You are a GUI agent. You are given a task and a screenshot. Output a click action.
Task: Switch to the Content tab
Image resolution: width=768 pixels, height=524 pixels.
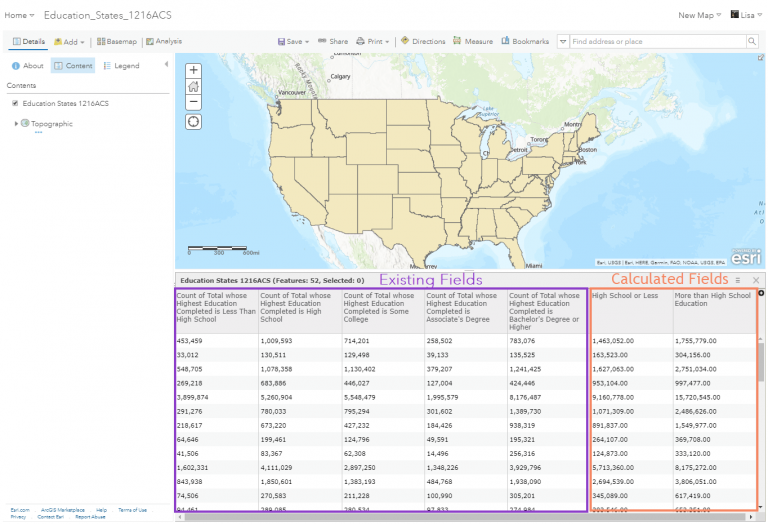coord(73,66)
